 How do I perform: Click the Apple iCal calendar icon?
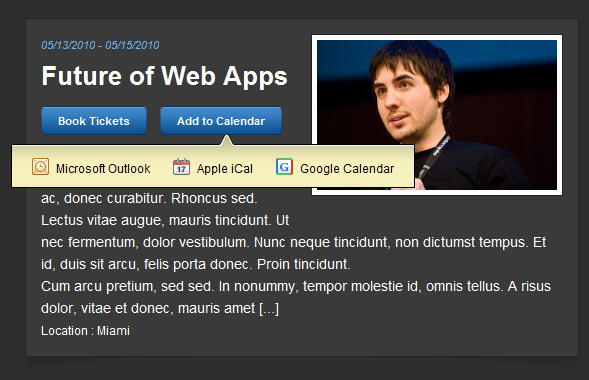tap(181, 167)
